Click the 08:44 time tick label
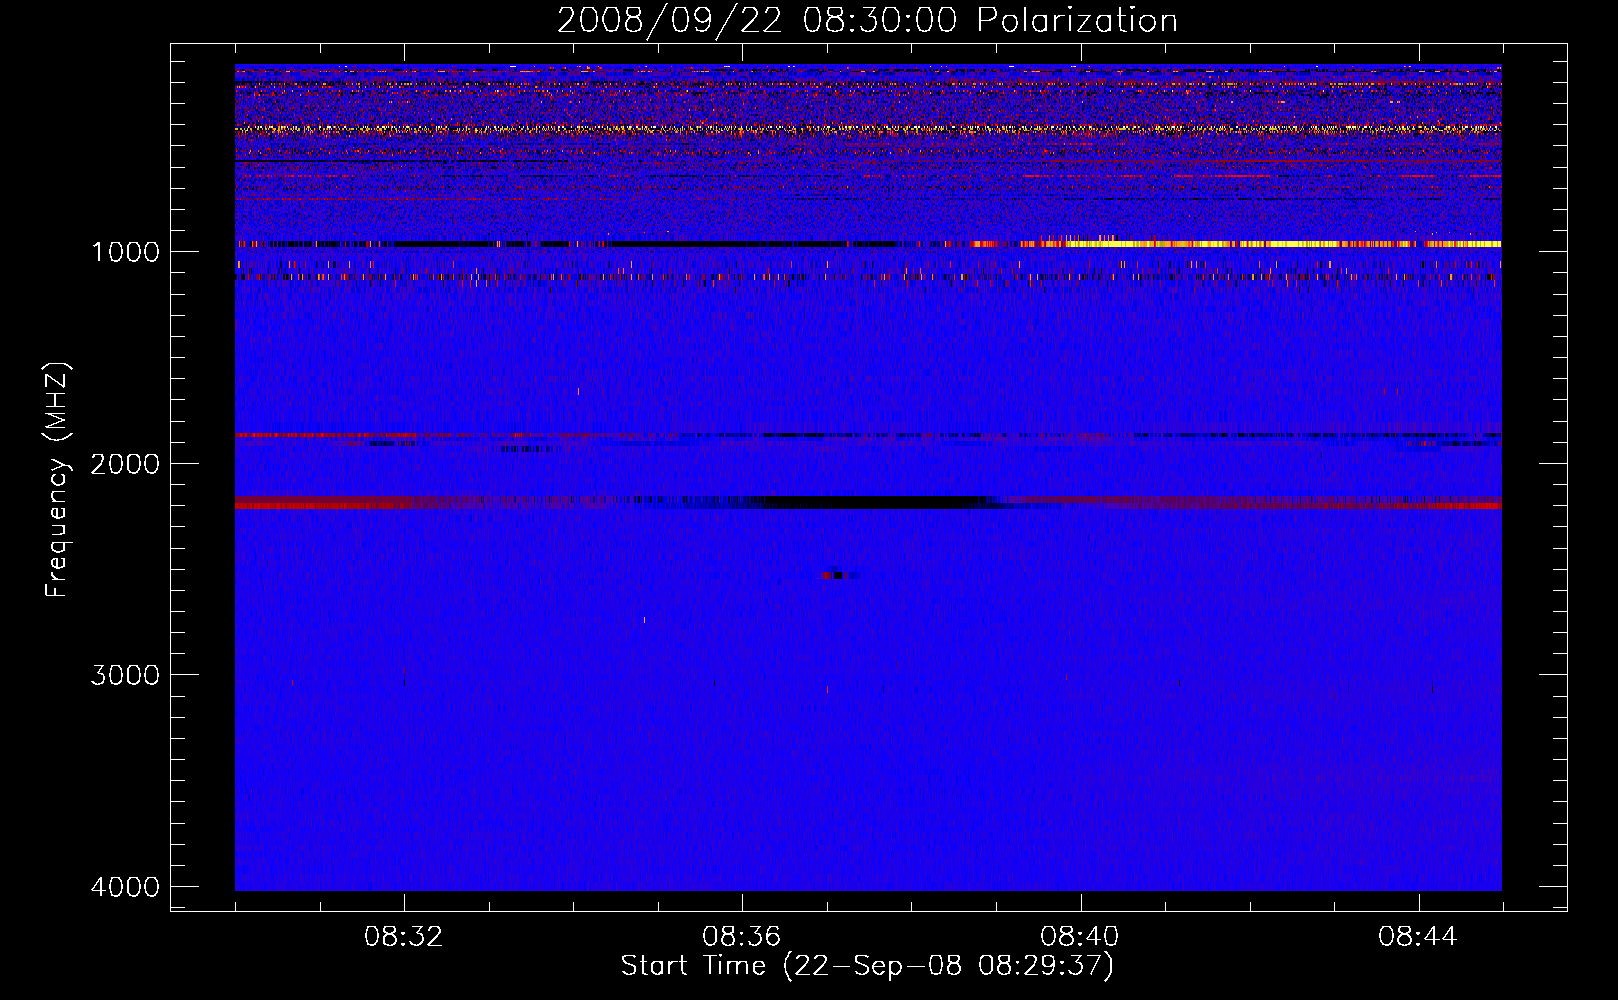This screenshot has width=1618, height=1000. coord(1418,937)
